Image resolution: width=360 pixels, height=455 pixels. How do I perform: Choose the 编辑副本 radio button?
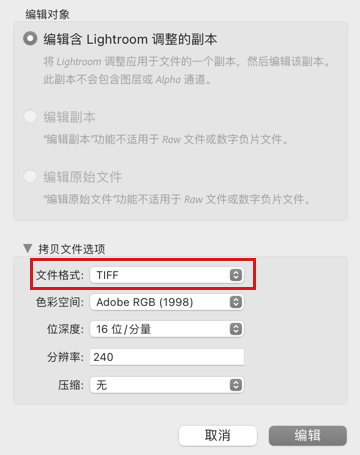(x=30, y=116)
